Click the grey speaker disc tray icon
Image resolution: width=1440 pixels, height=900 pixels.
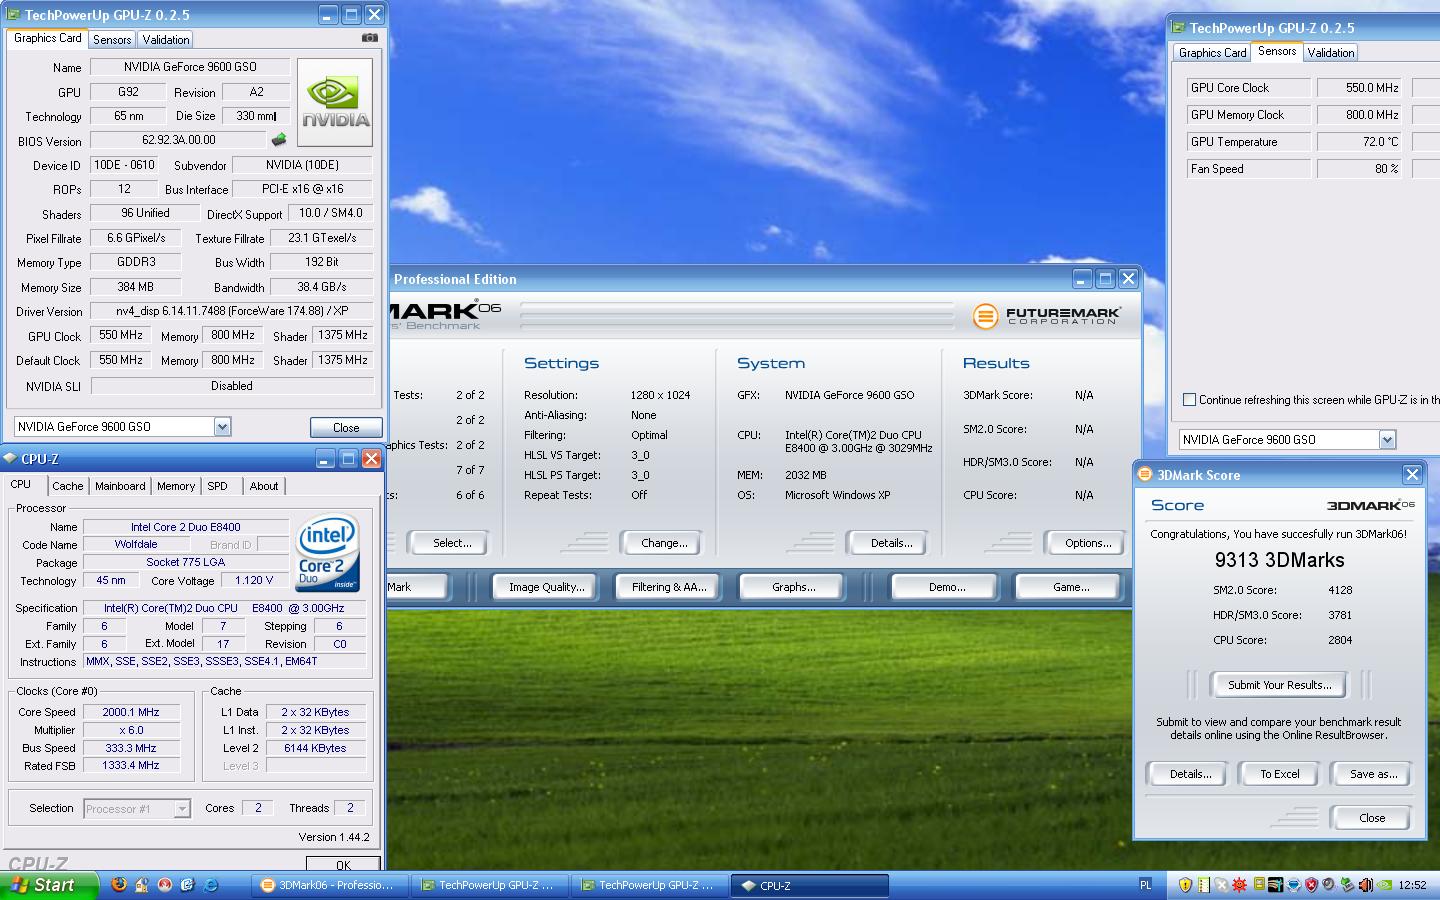coord(1329,885)
